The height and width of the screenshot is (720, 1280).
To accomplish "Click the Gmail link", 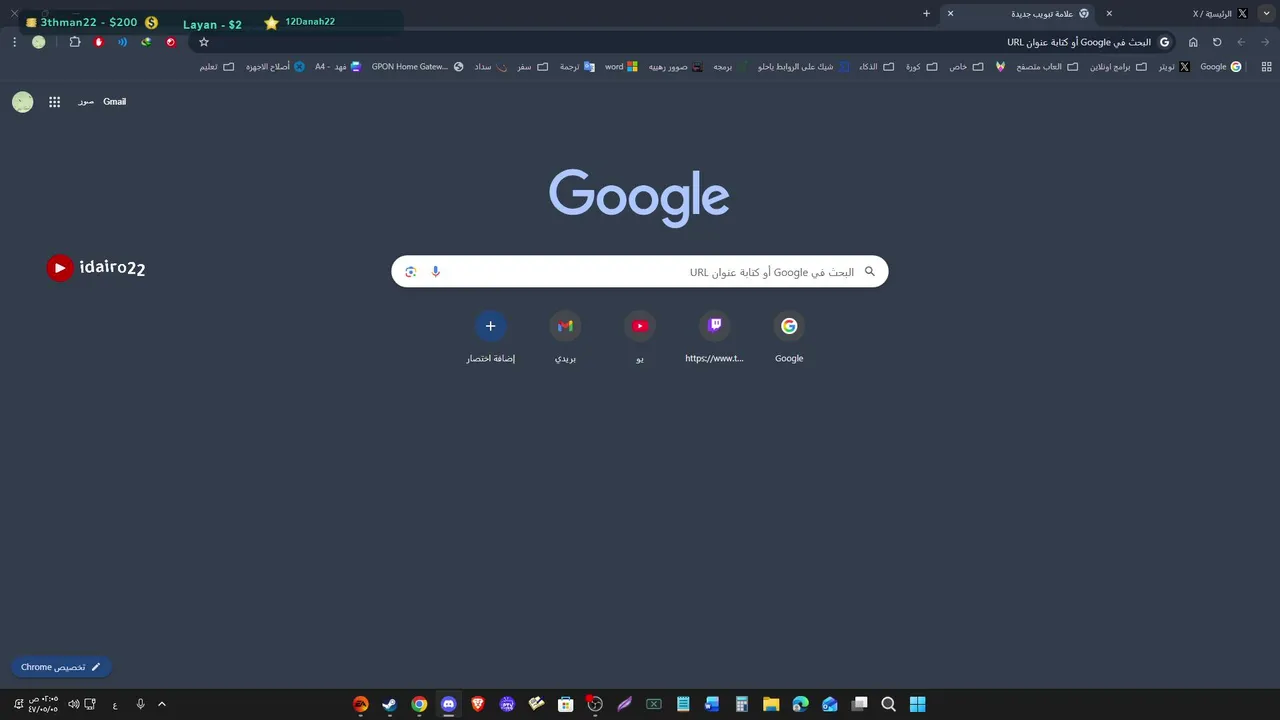I will click(114, 102).
